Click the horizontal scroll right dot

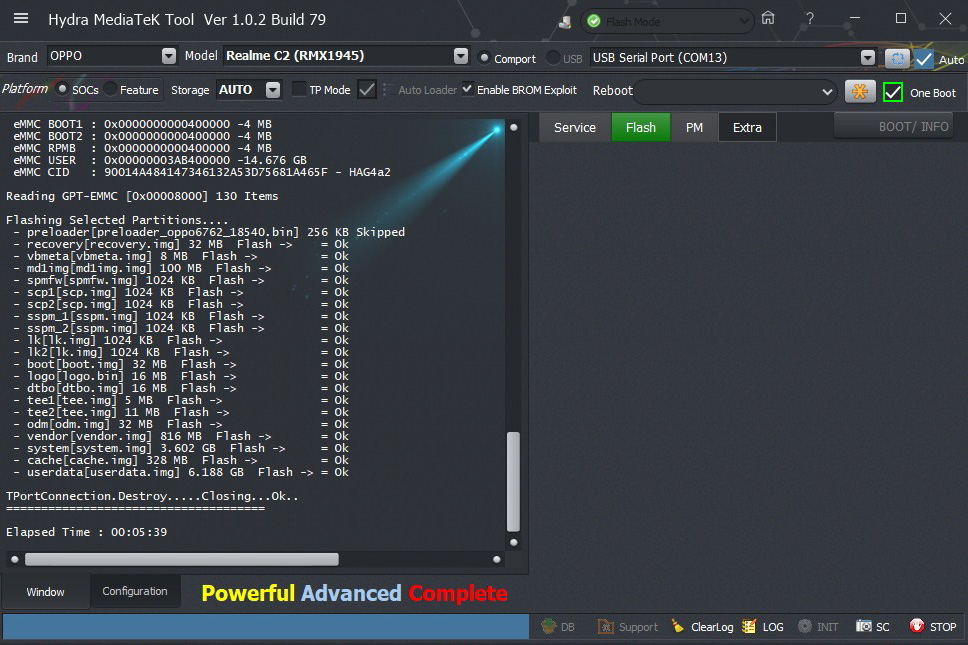point(497,559)
